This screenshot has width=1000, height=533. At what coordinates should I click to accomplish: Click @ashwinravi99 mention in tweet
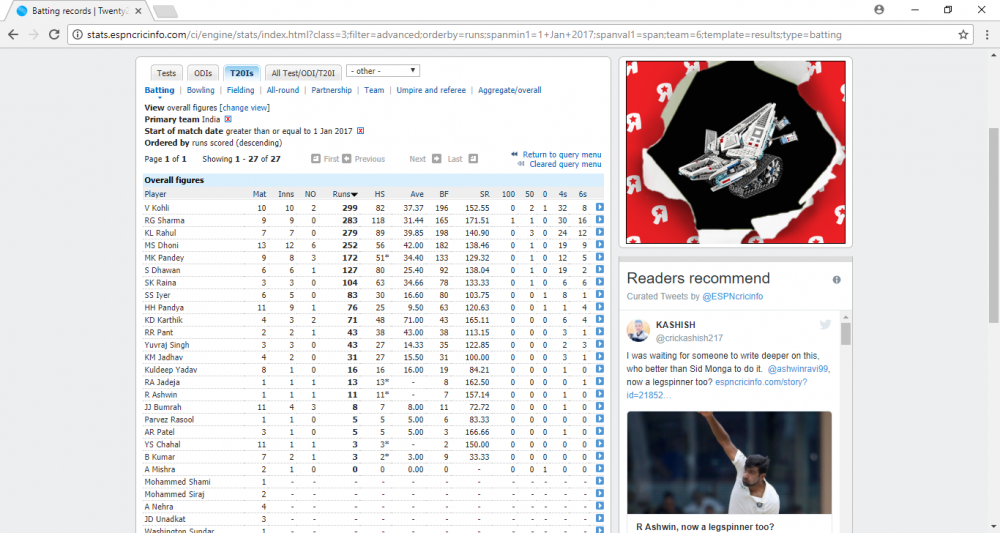(798, 369)
